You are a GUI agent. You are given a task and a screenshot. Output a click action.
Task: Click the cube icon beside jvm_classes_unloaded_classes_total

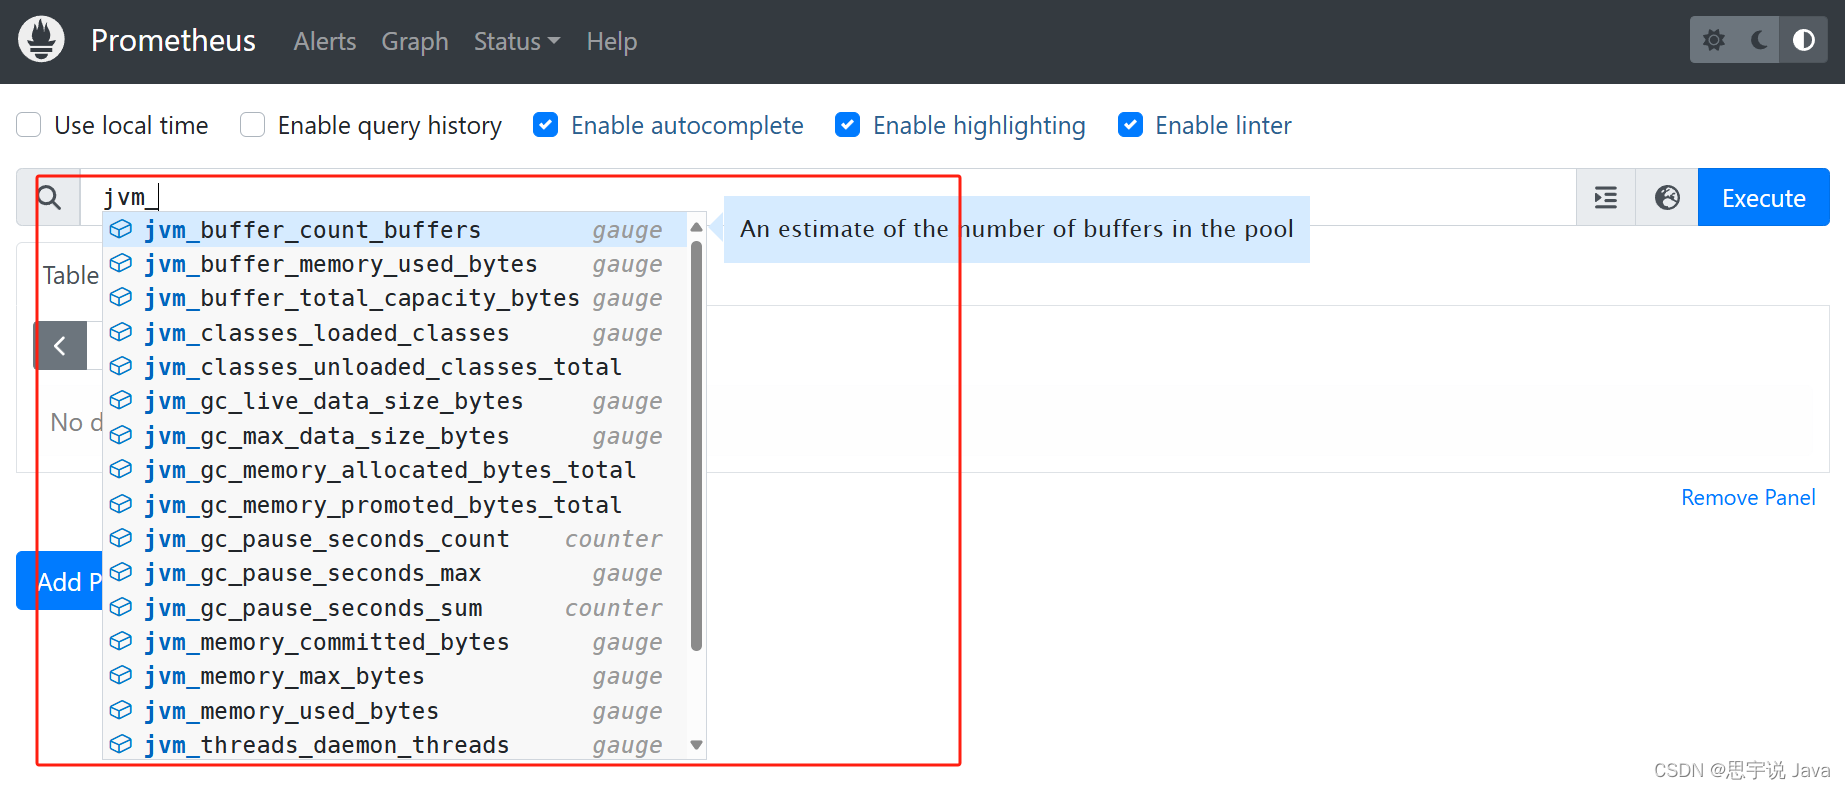[x=121, y=366]
